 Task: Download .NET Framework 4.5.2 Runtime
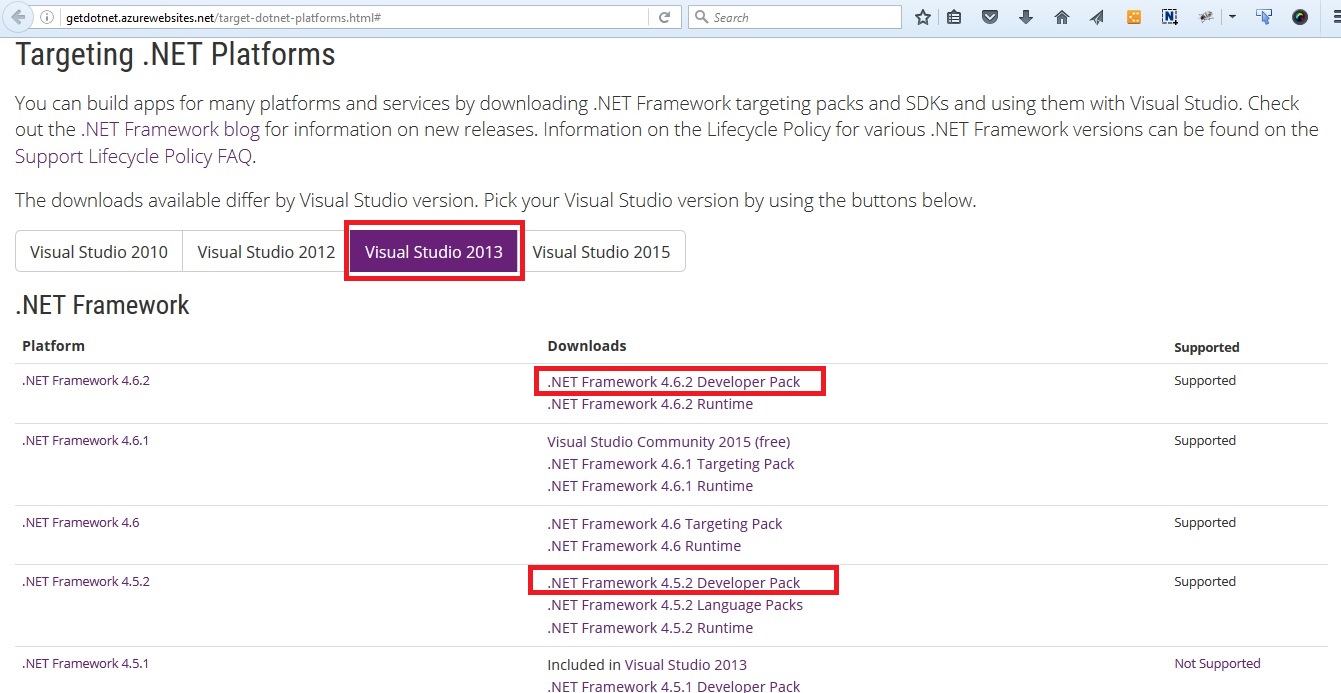click(x=650, y=628)
